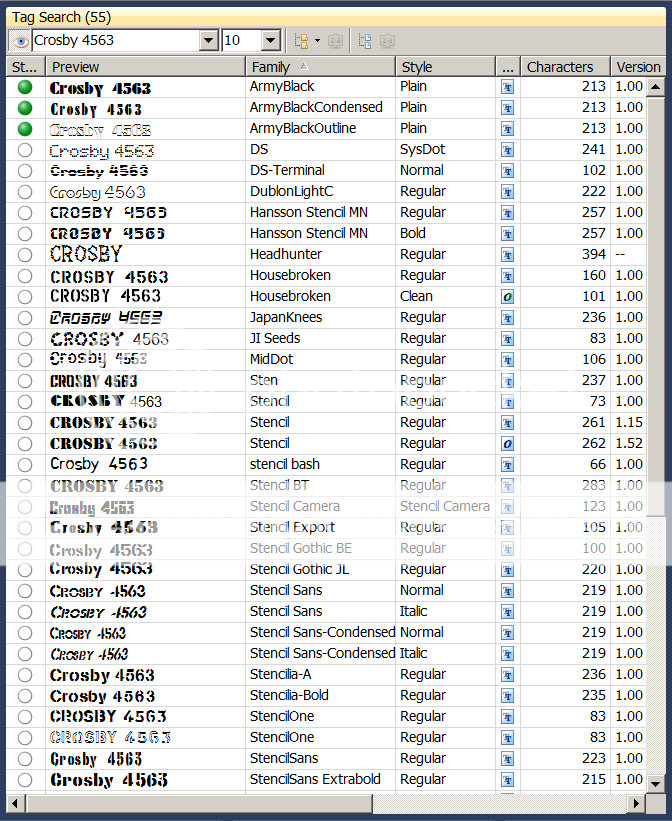Click the OpenType icon in the Housebroken Clean row
This screenshot has height=821, width=672.
click(508, 297)
